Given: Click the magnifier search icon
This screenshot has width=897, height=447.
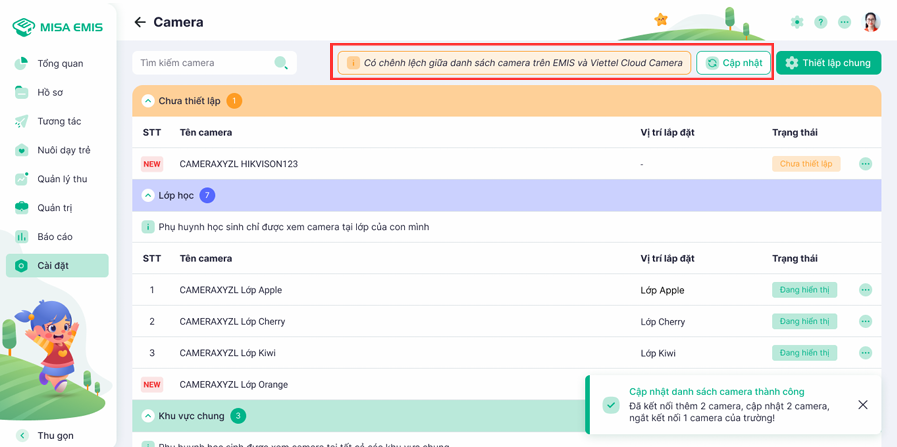Looking at the screenshot, I should (281, 63).
